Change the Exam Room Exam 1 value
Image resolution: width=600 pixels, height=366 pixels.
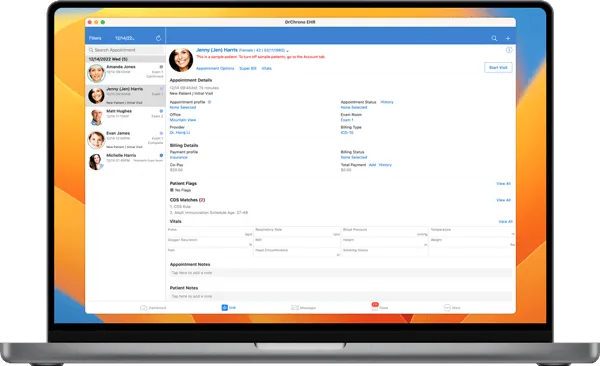pos(347,120)
